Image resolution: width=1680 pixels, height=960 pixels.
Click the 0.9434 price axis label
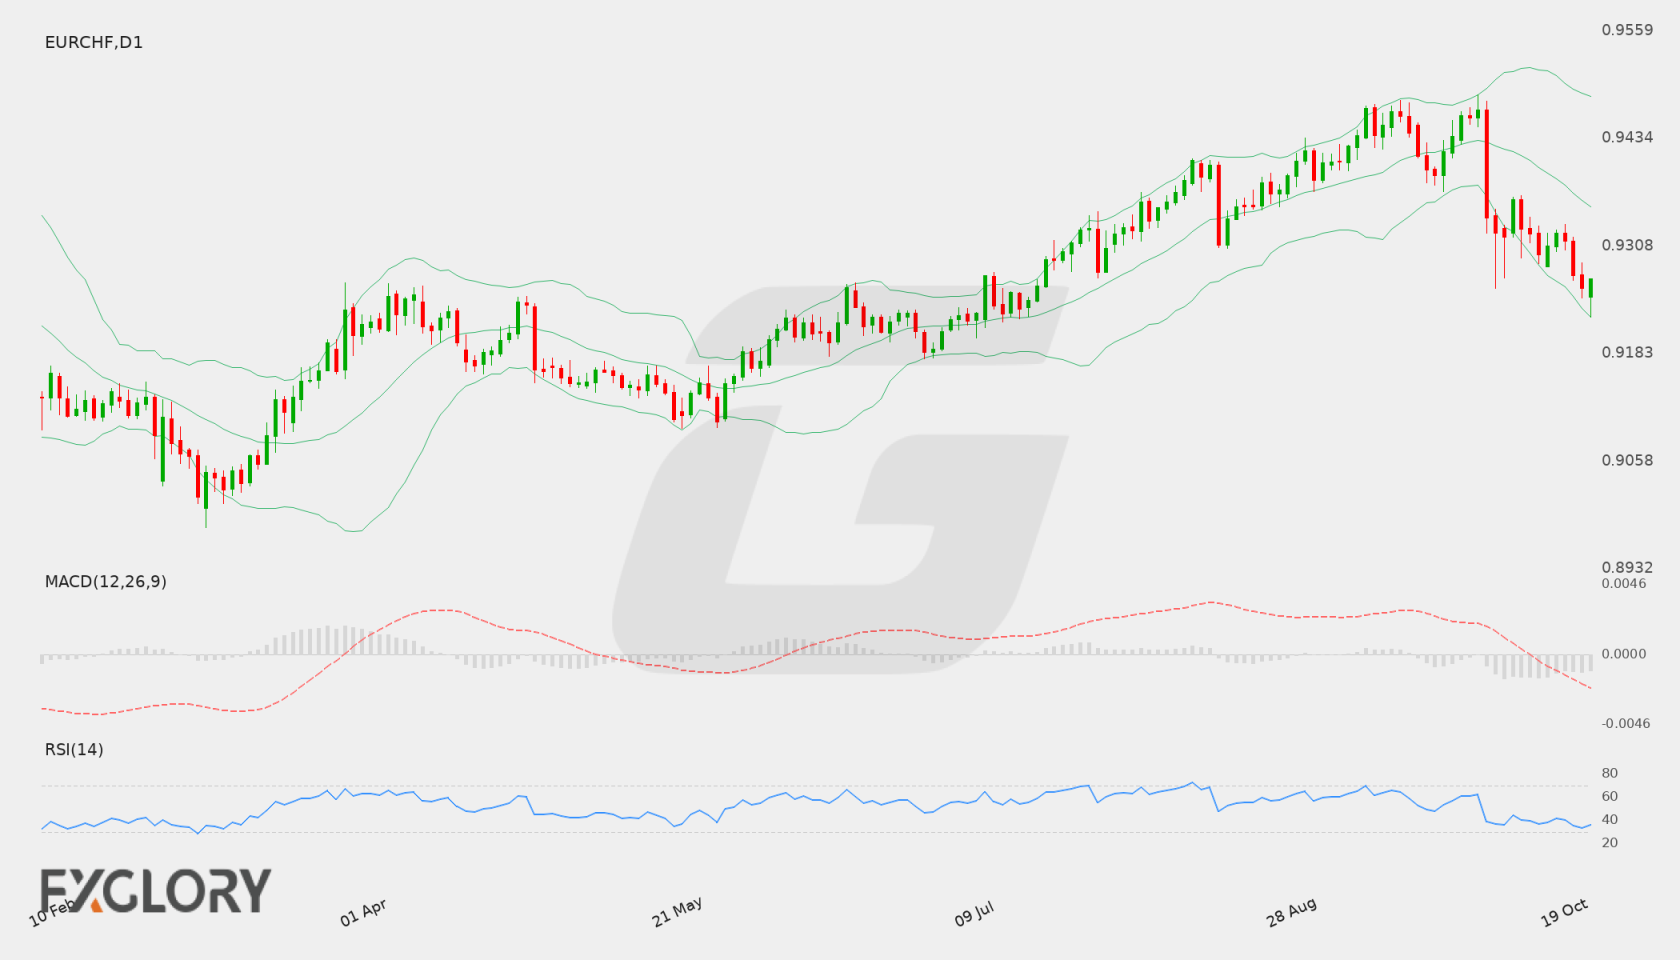1627,137
